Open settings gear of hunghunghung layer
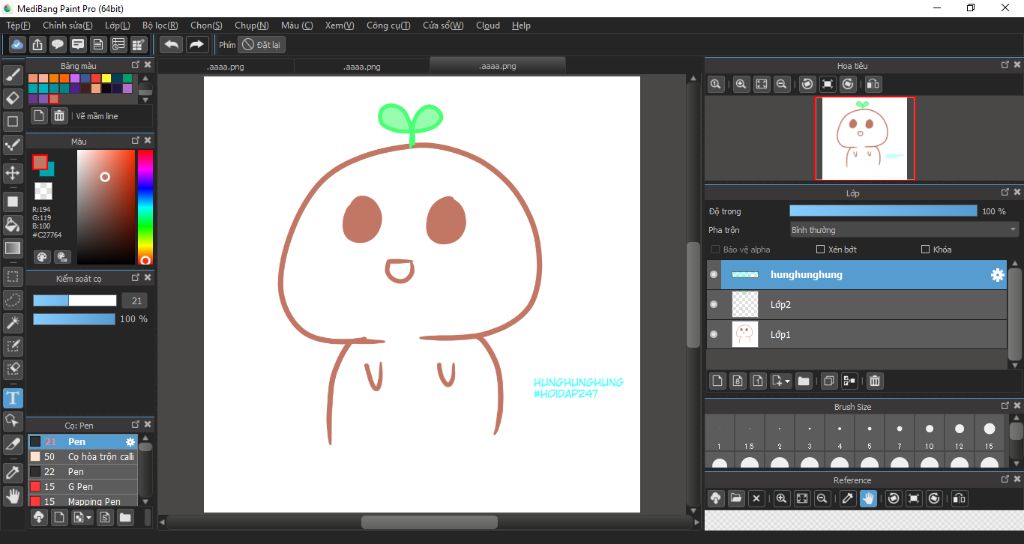 pyautogui.click(x=997, y=275)
